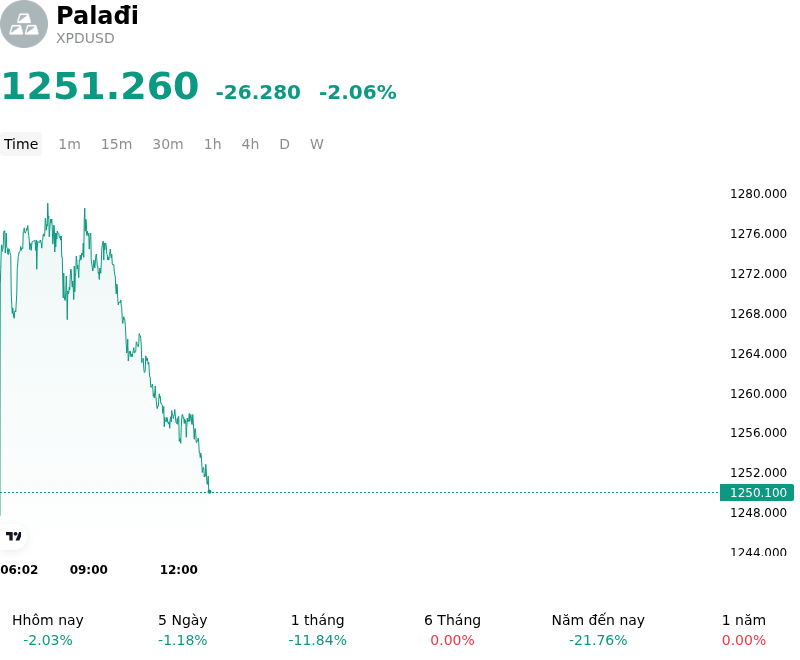Click the XPDUSD ticker text
This screenshot has width=800, height=660.
pos(85,38)
